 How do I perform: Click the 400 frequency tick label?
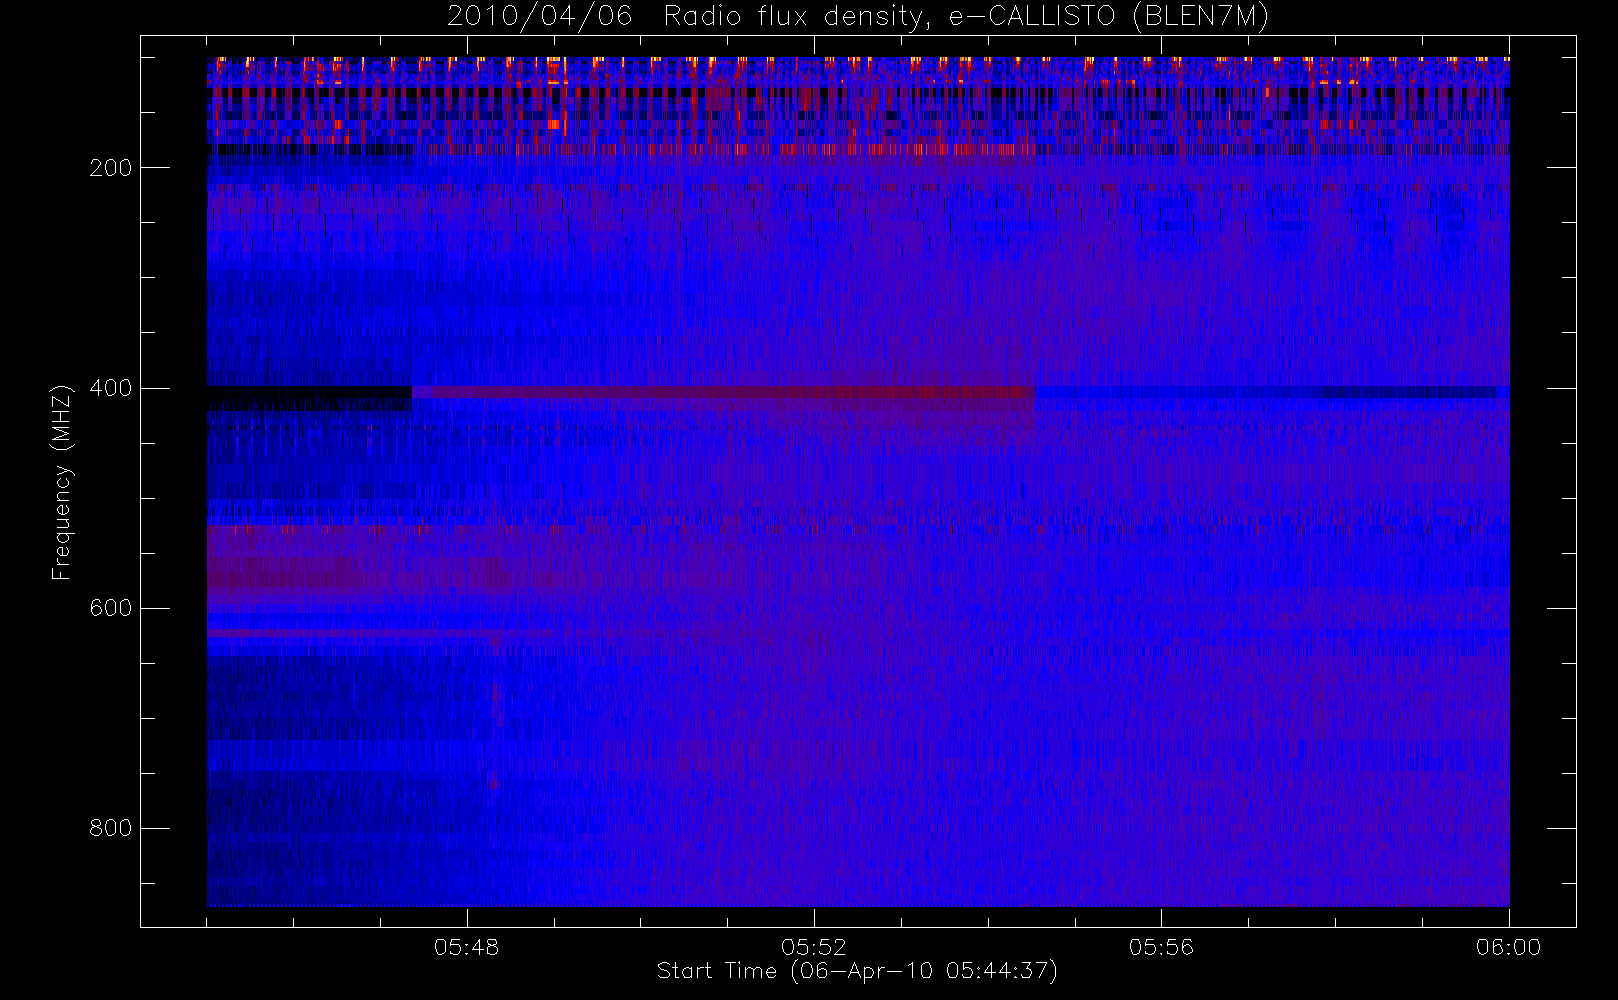pyautogui.click(x=110, y=388)
